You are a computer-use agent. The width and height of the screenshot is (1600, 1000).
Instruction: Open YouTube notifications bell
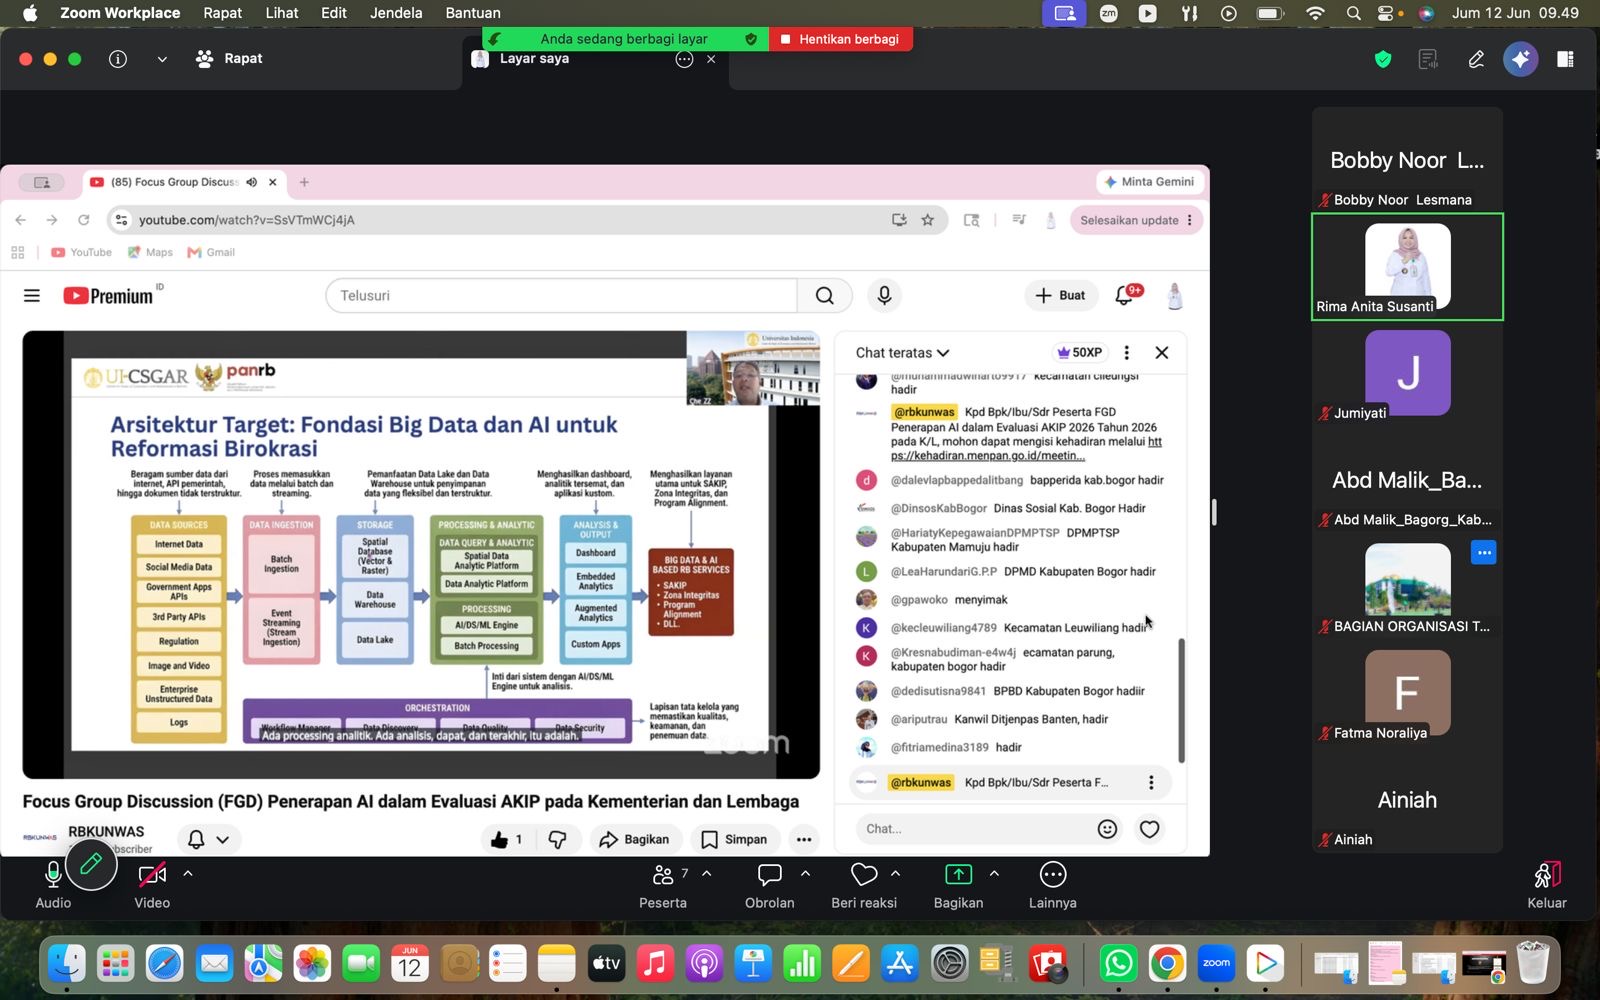tap(1125, 295)
